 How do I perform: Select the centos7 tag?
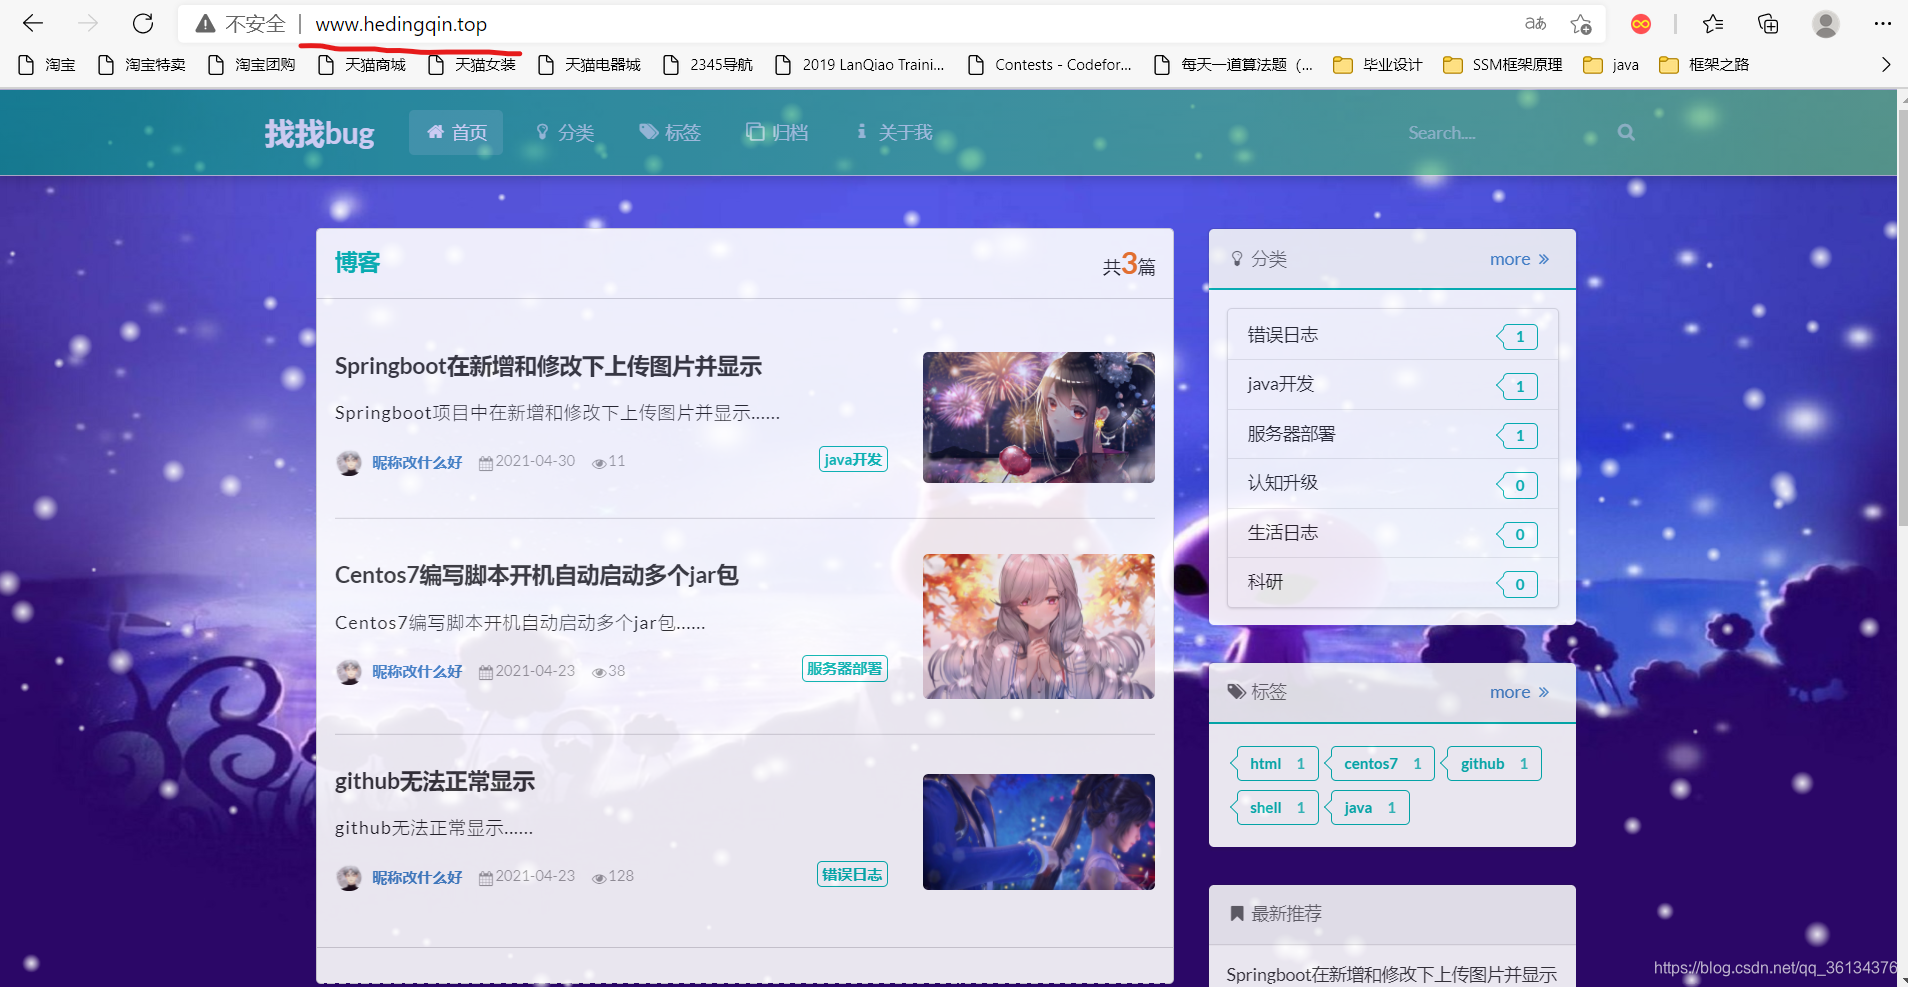[x=1380, y=763]
